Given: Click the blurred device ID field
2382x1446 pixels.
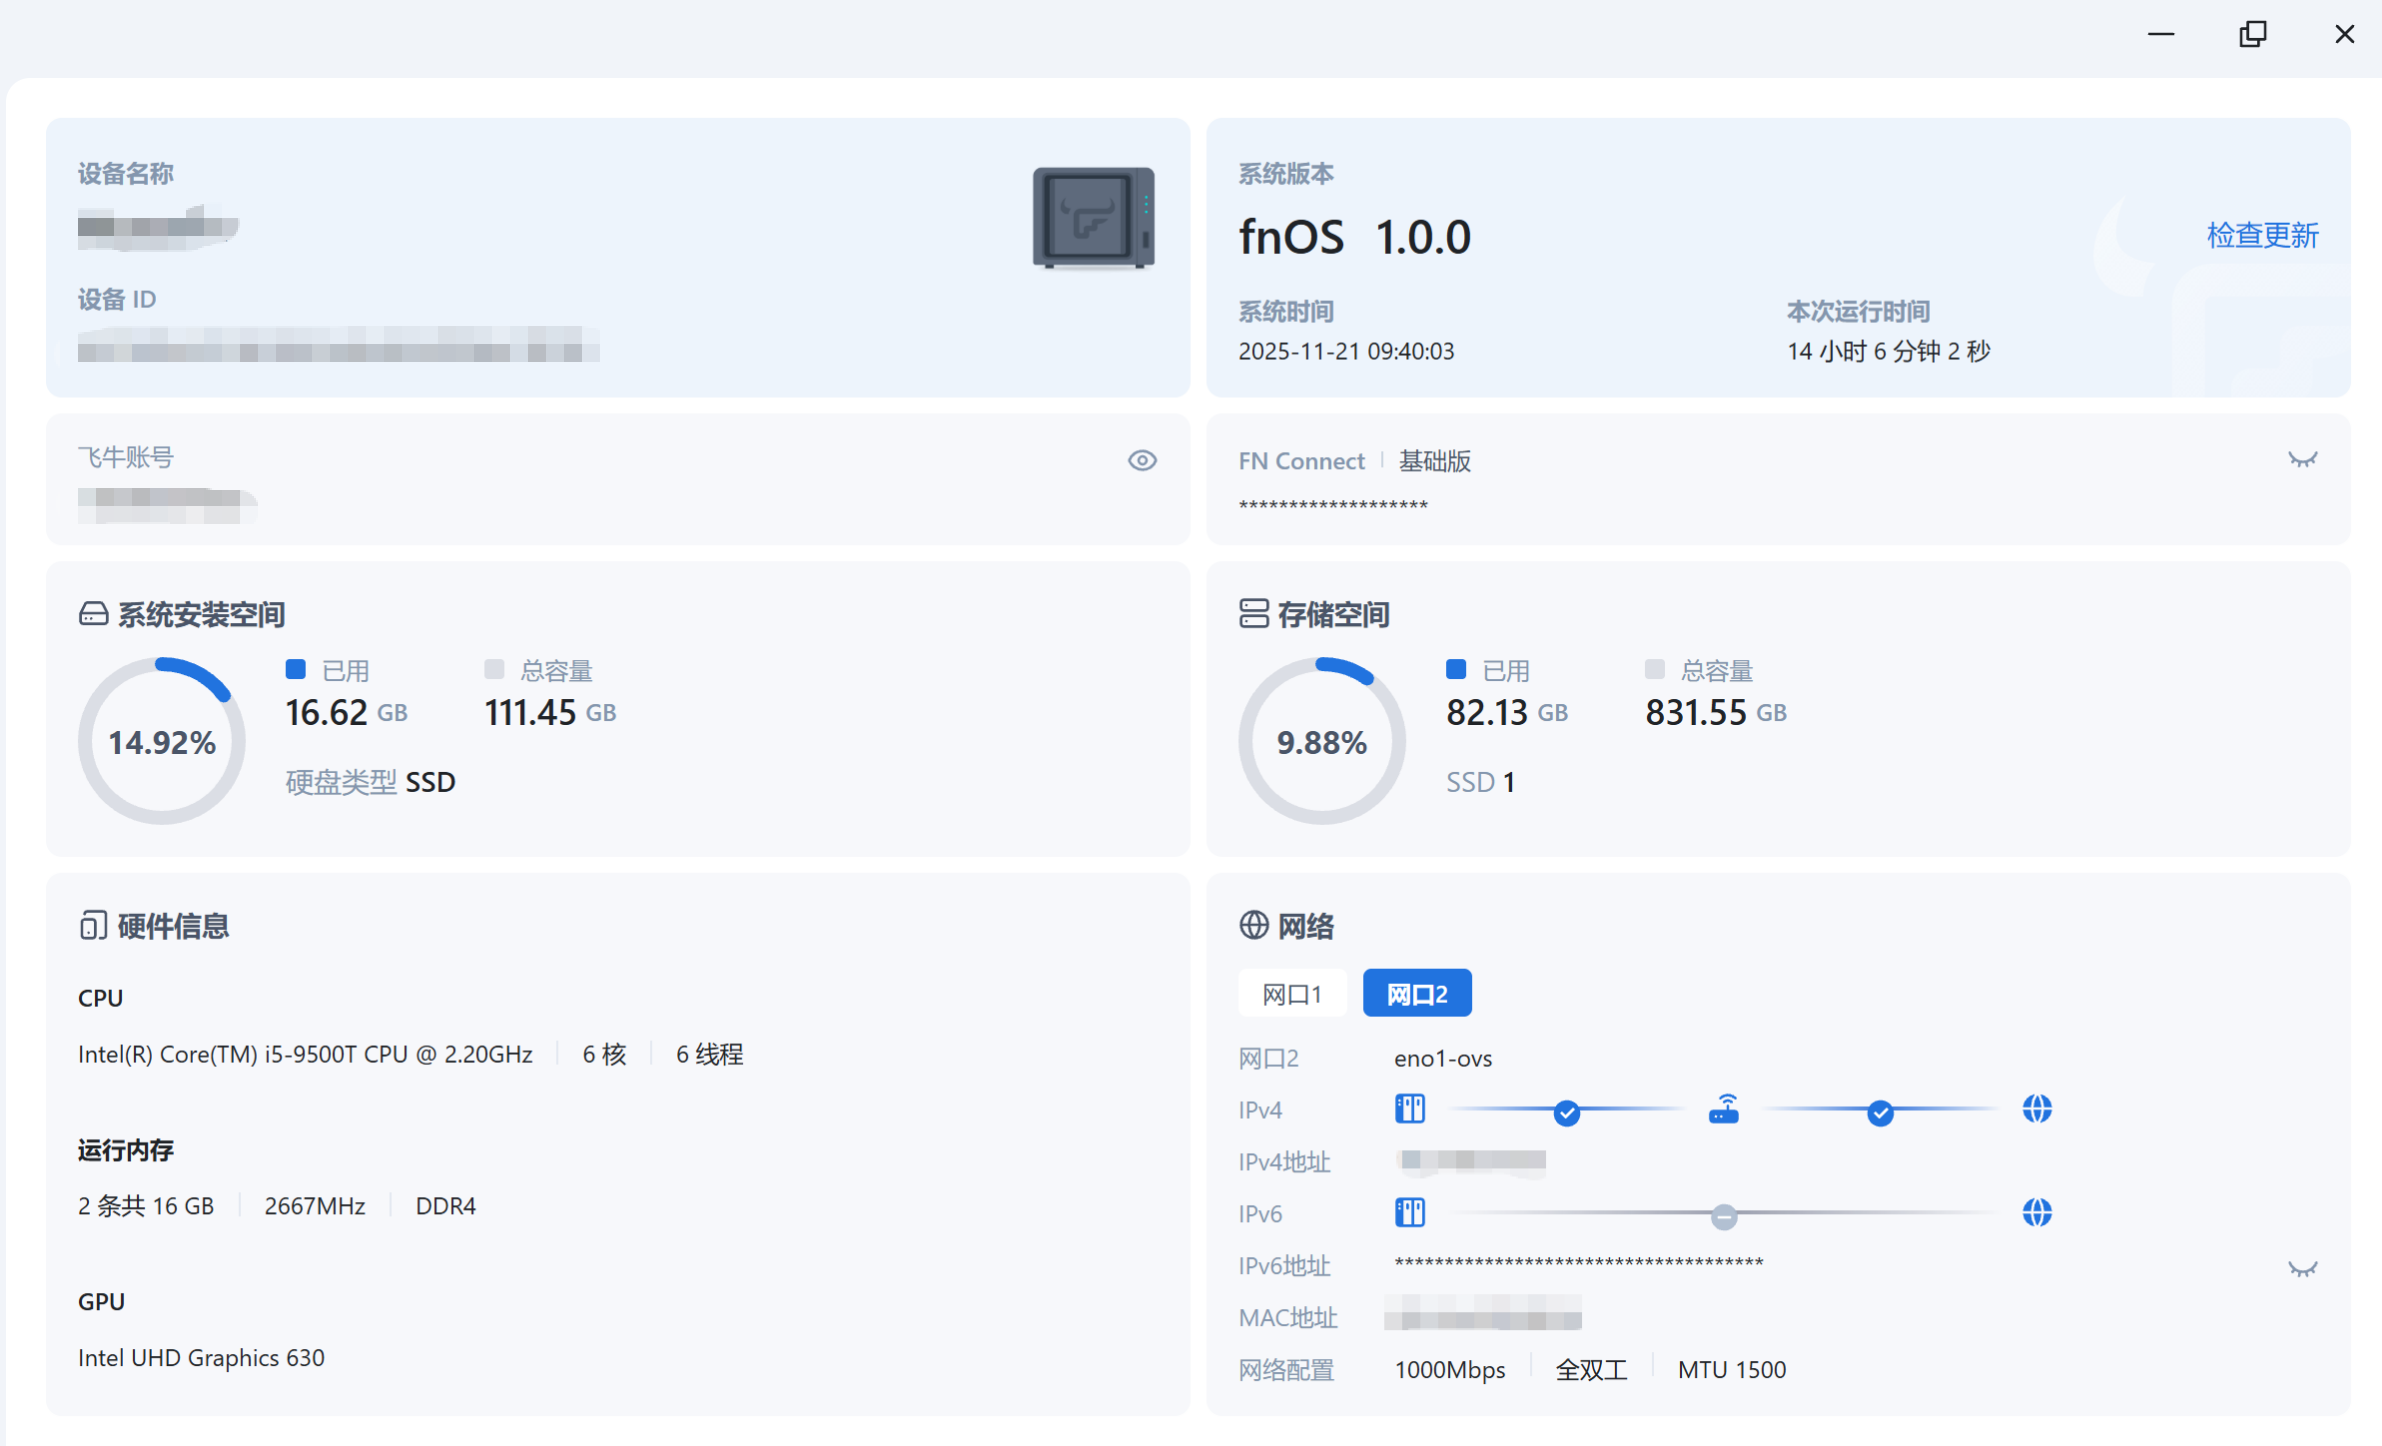Looking at the screenshot, I should point(338,345).
